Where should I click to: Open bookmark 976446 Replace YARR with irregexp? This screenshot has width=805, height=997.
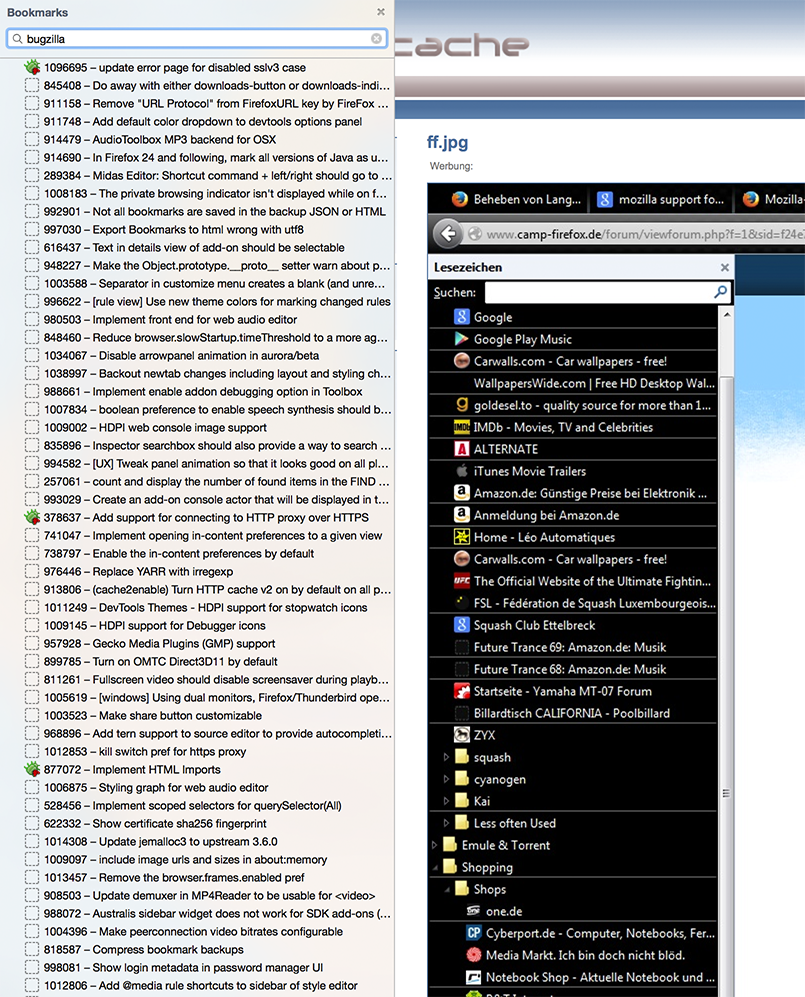[138, 571]
